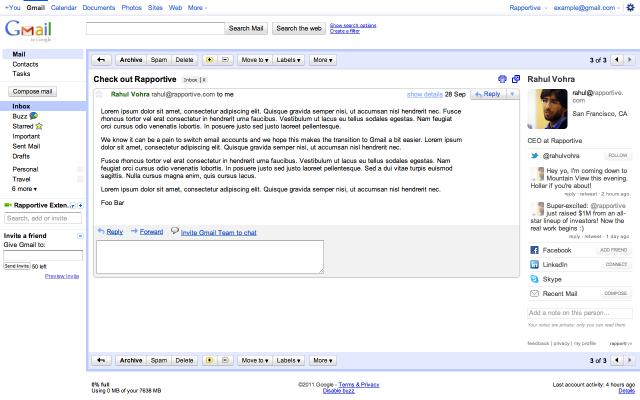The height and width of the screenshot is (400, 640).
Task: Toggle the sender chat status box
Action: coord(99,95)
